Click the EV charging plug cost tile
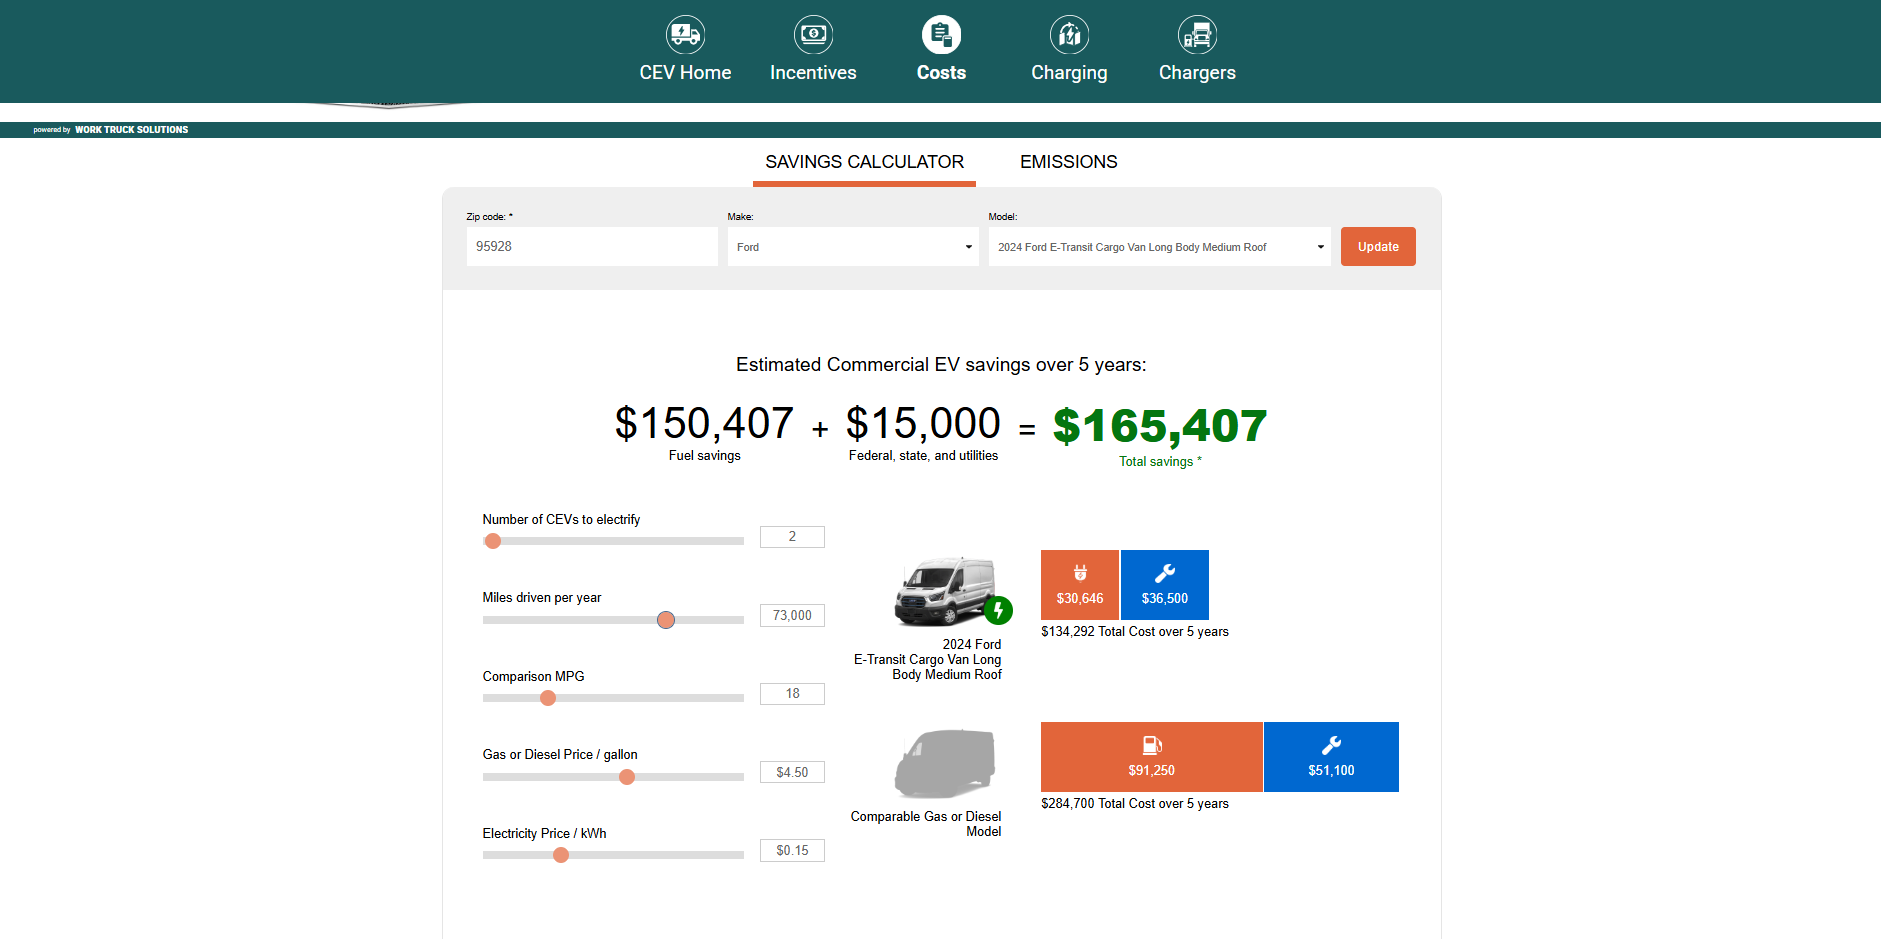 (1079, 585)
